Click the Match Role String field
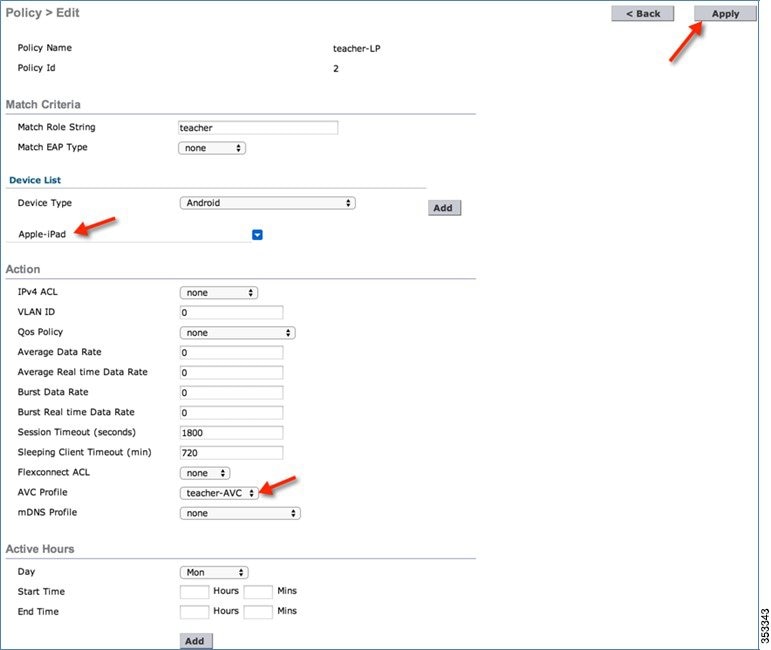The height and width of the screenshot is (650, 771). point(258,128)
